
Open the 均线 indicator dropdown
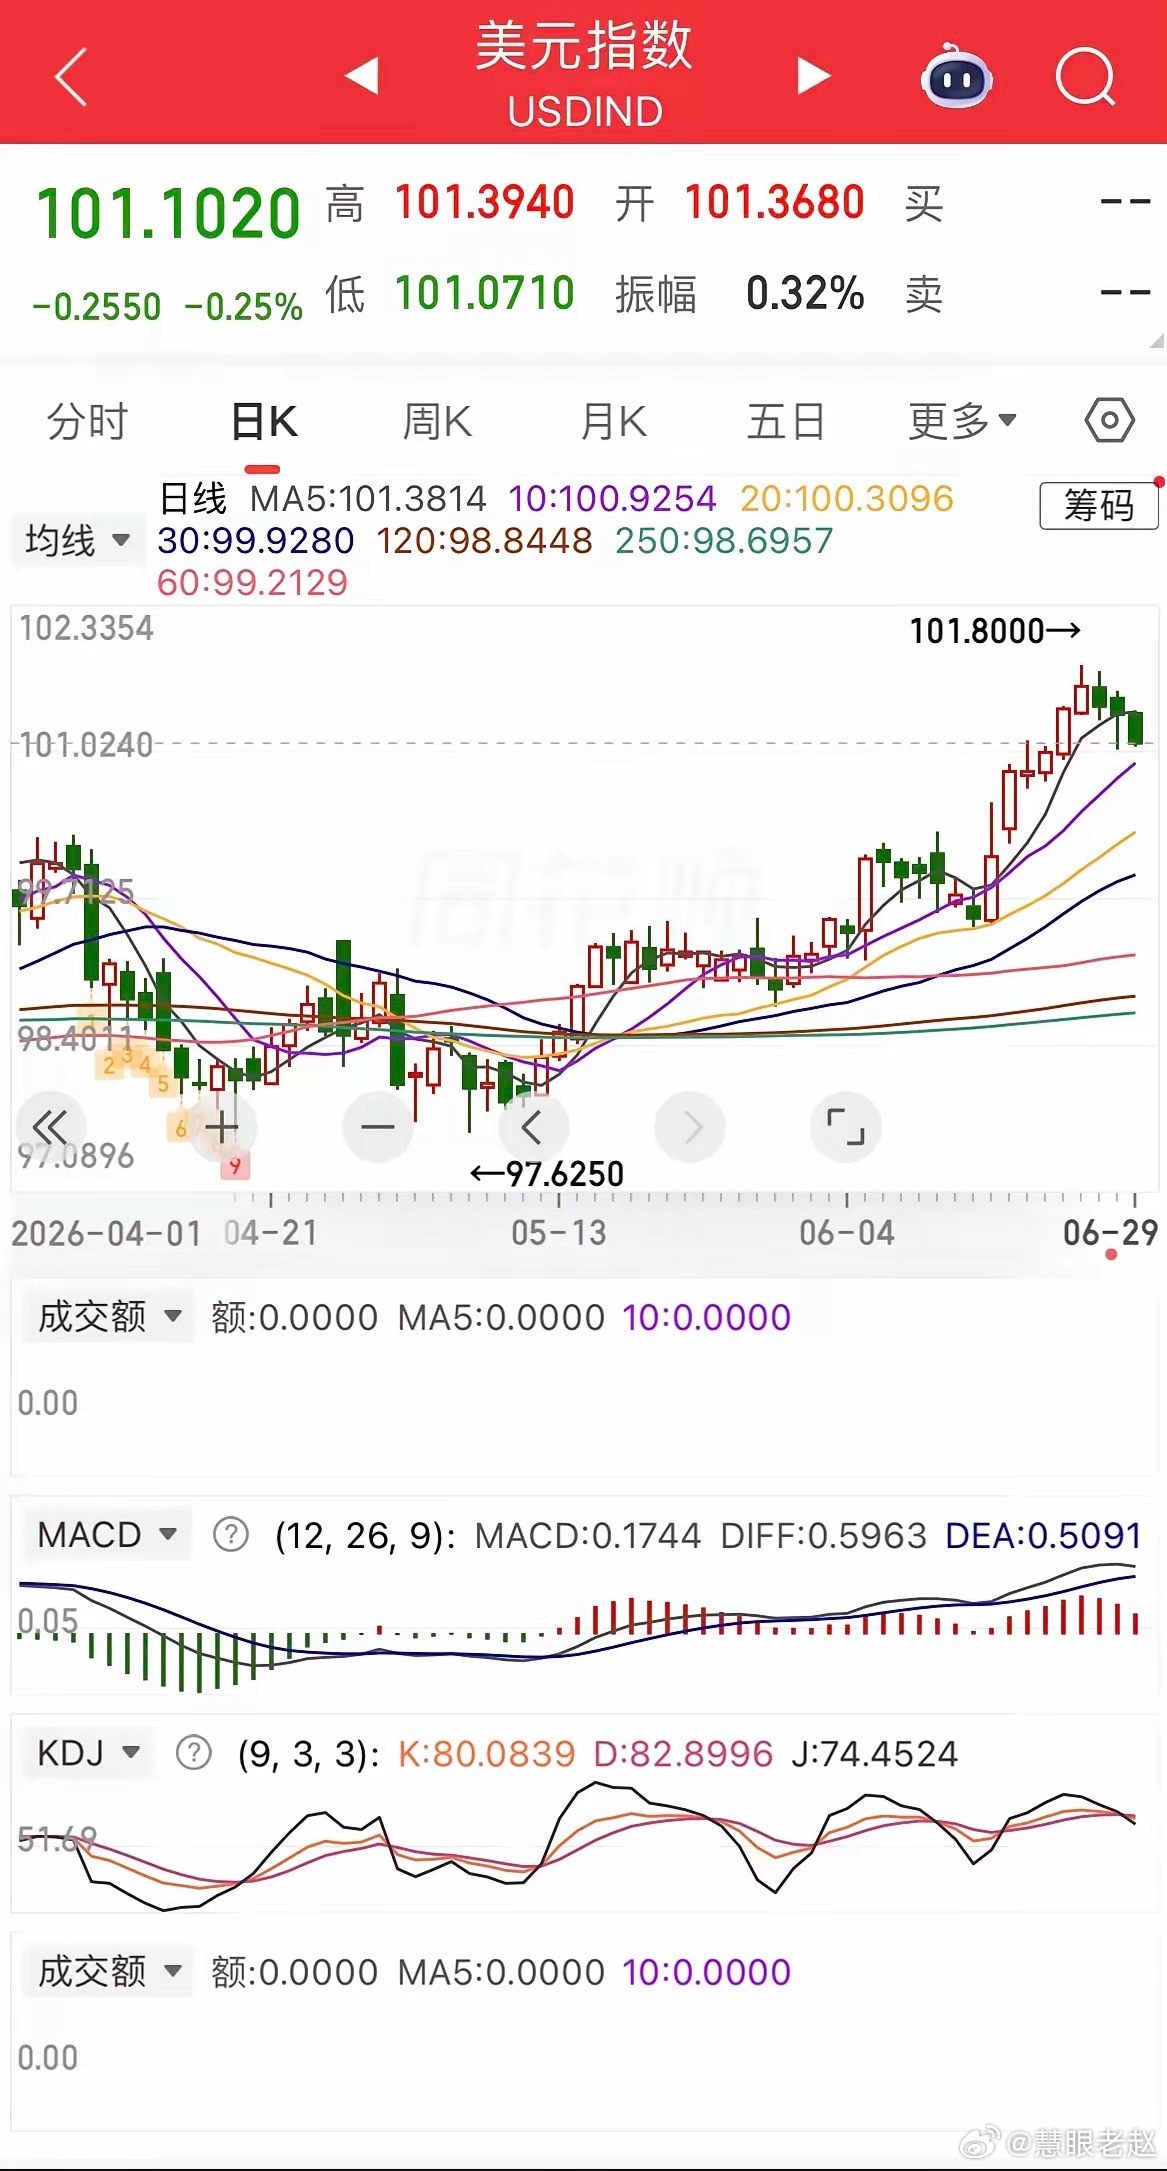click(x=78, y=540)
